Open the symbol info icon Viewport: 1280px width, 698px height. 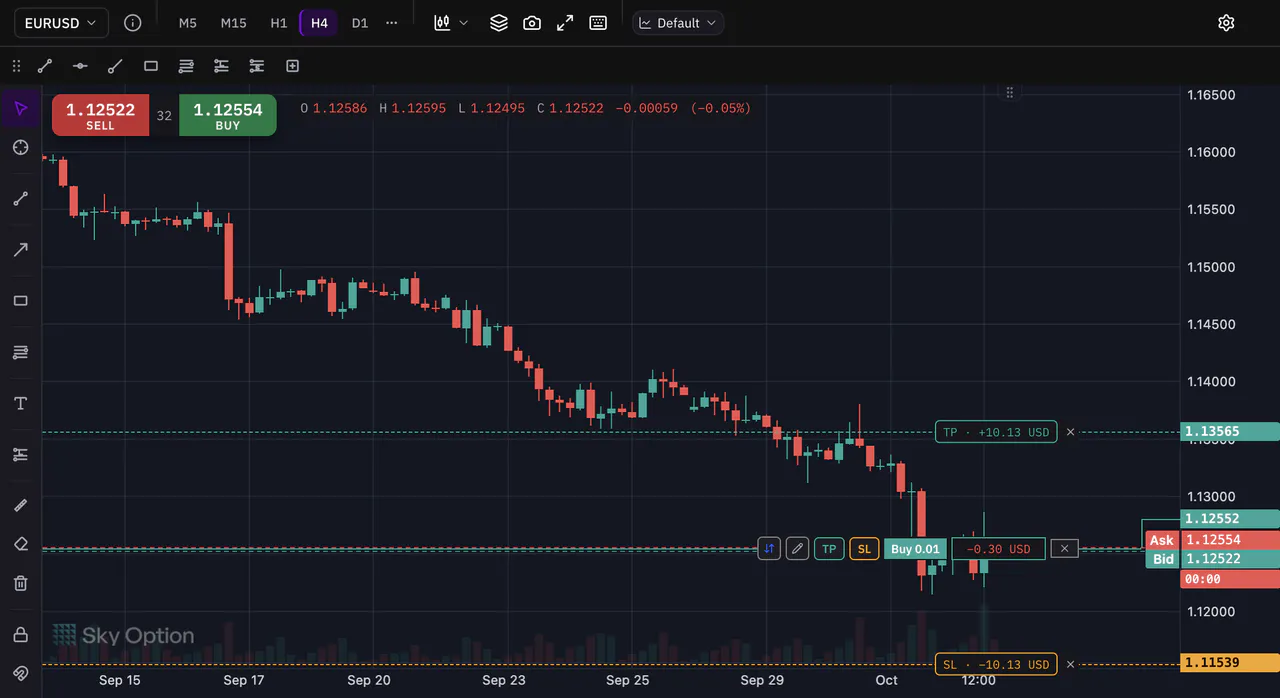133,22
